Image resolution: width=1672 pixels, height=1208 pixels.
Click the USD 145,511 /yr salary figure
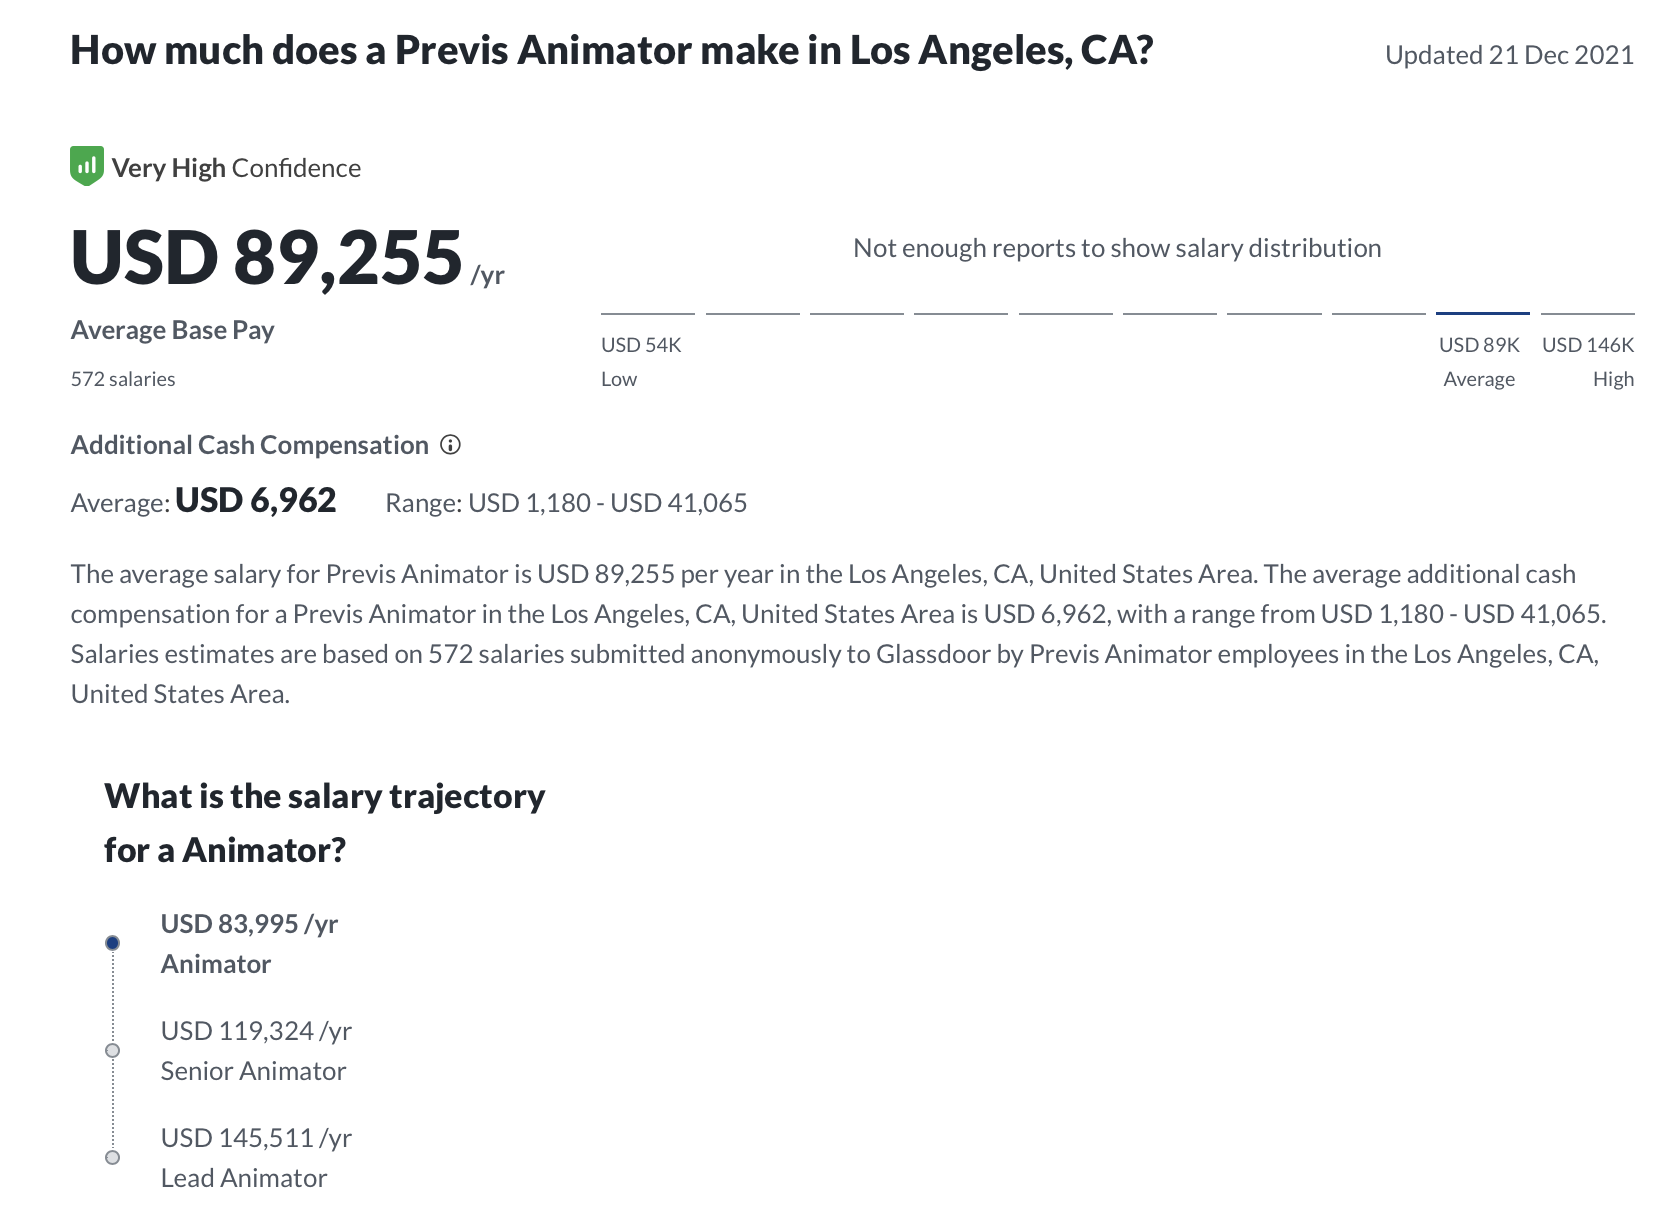(256, 1138)
